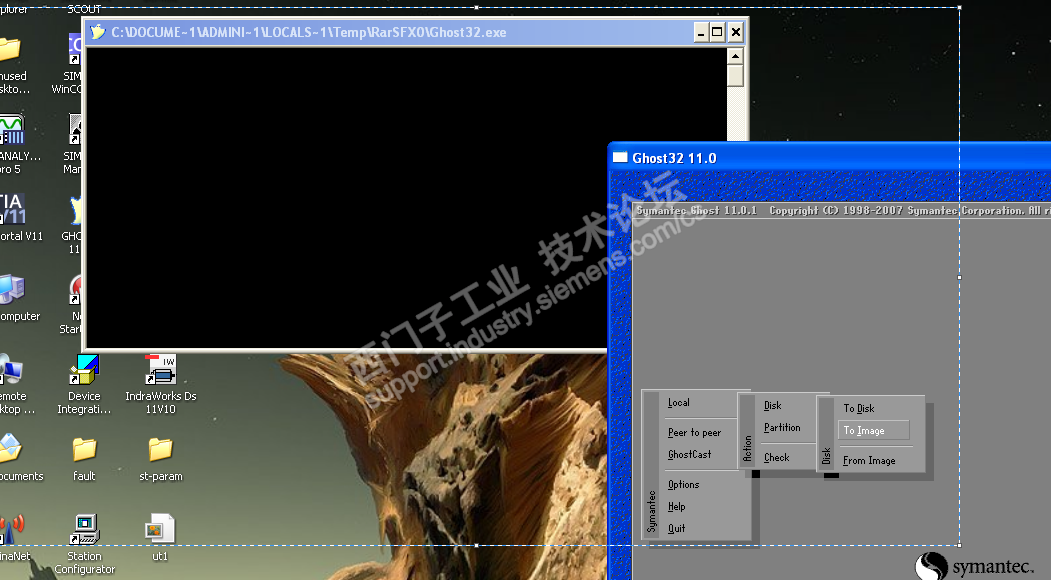Open the Device Integration desktop shortcut
This screenshot has width=1051, height=580.
[x=84, y=384]
